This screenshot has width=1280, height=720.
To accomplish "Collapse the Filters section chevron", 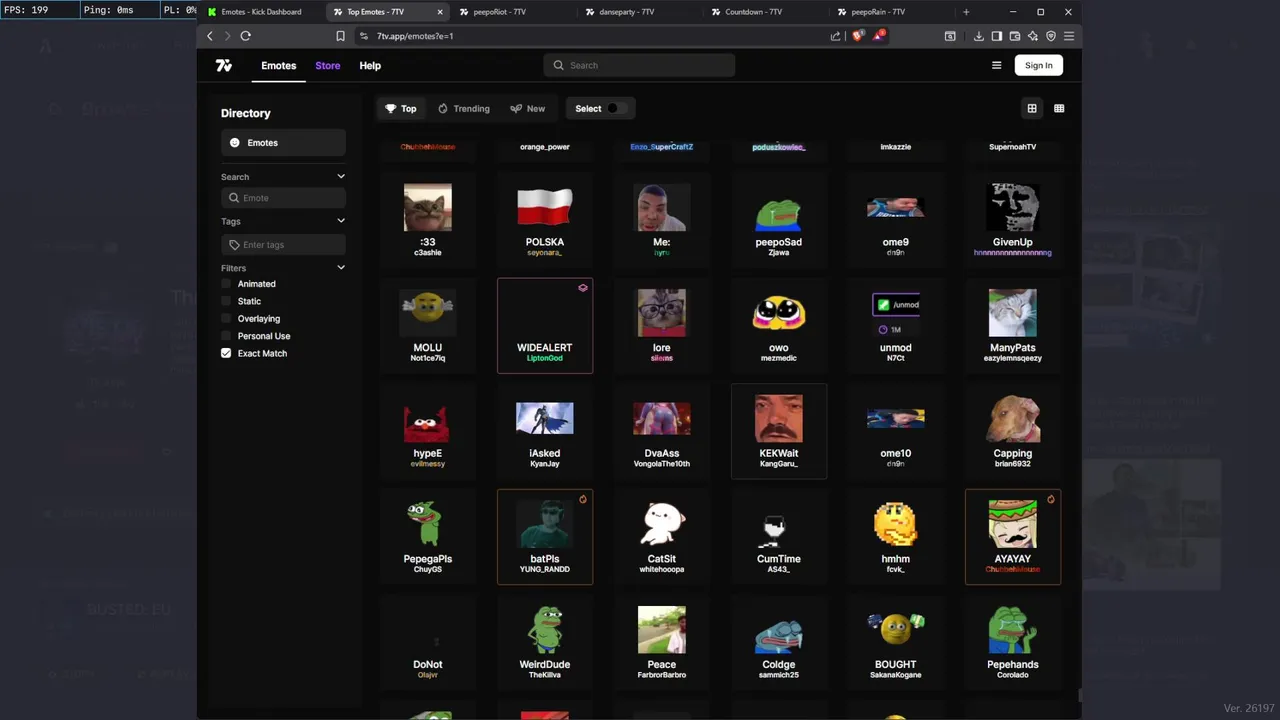I will (x=341, y=268).
